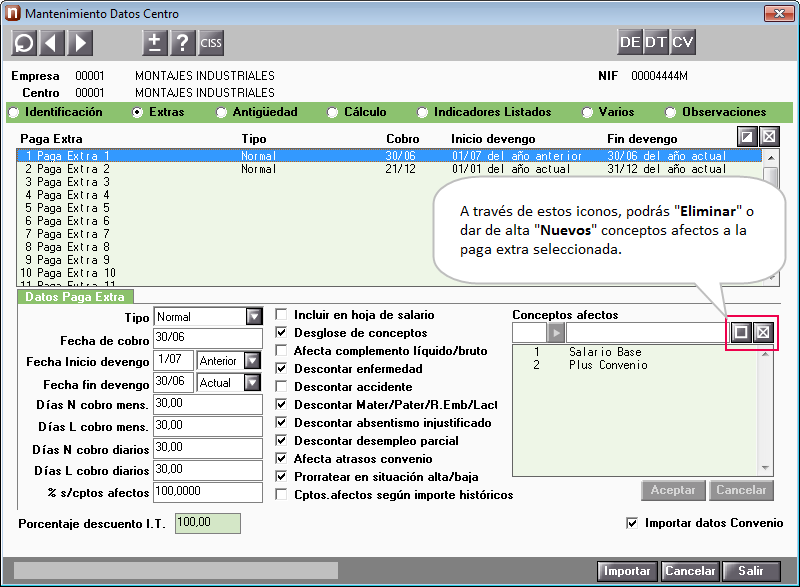This screenshot has width=800, height=587.
Task: Click the Días N cobro mens. field
Action: pos(208,404)
